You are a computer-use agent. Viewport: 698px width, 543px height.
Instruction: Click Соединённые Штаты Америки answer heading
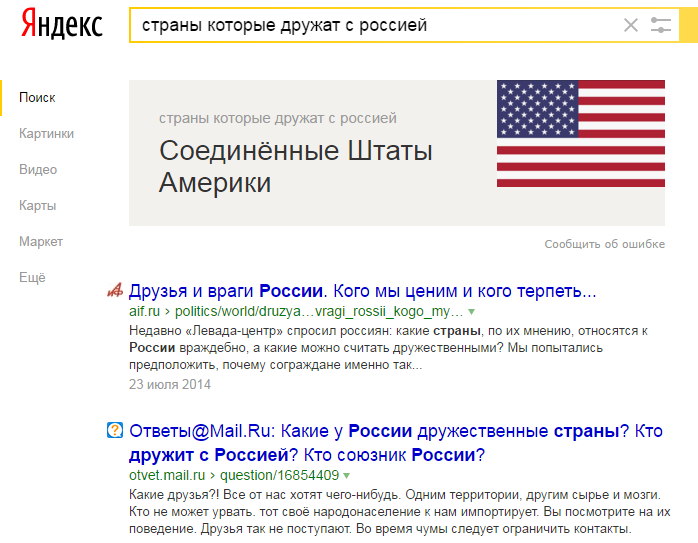coord(296,167)
